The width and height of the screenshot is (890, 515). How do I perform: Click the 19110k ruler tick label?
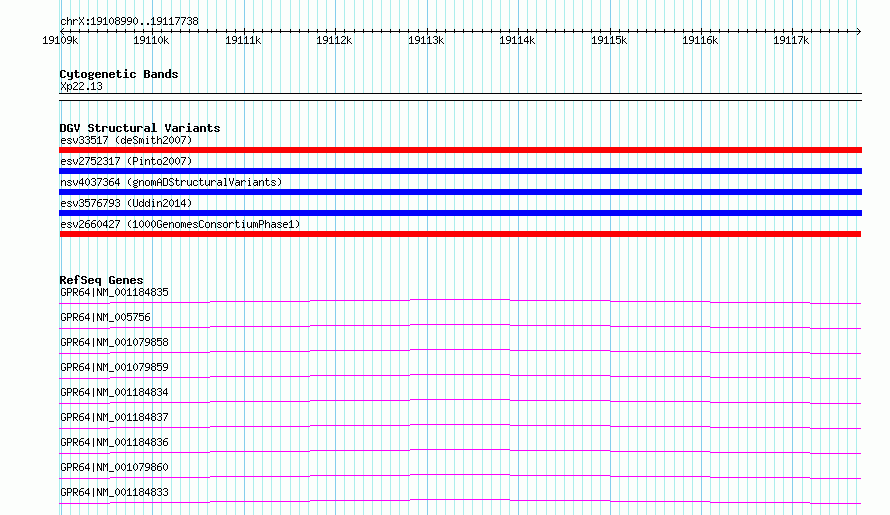pos(151,40)
